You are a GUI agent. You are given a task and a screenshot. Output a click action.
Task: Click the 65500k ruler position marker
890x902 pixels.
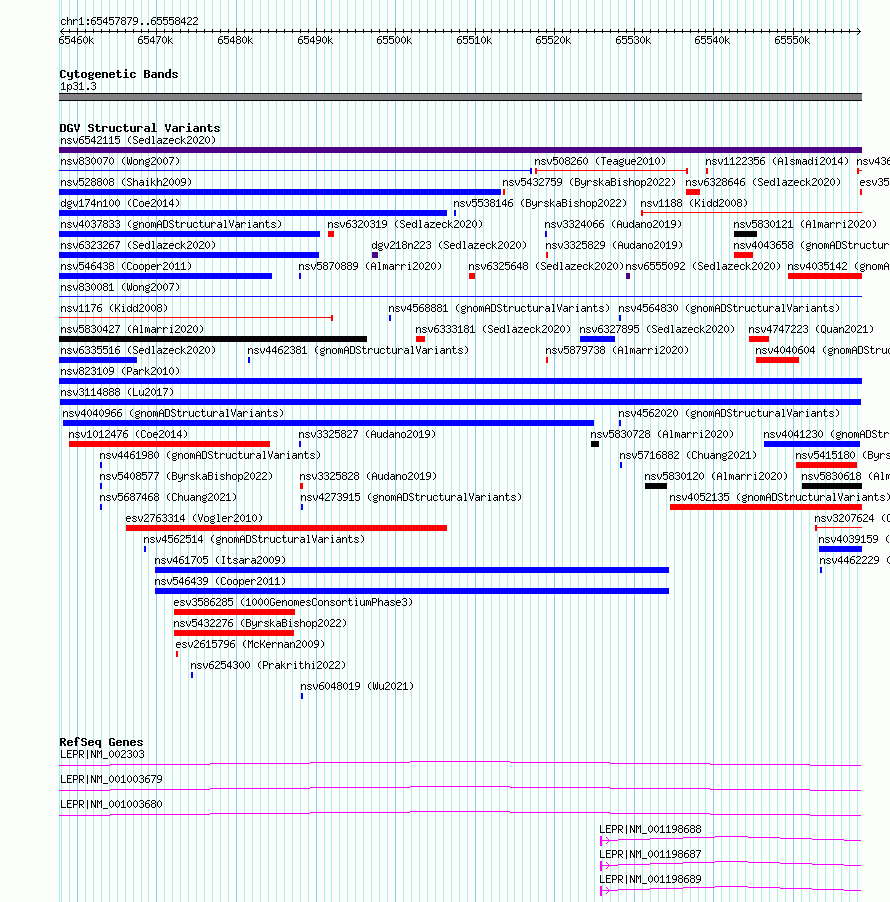click(394, 40)
